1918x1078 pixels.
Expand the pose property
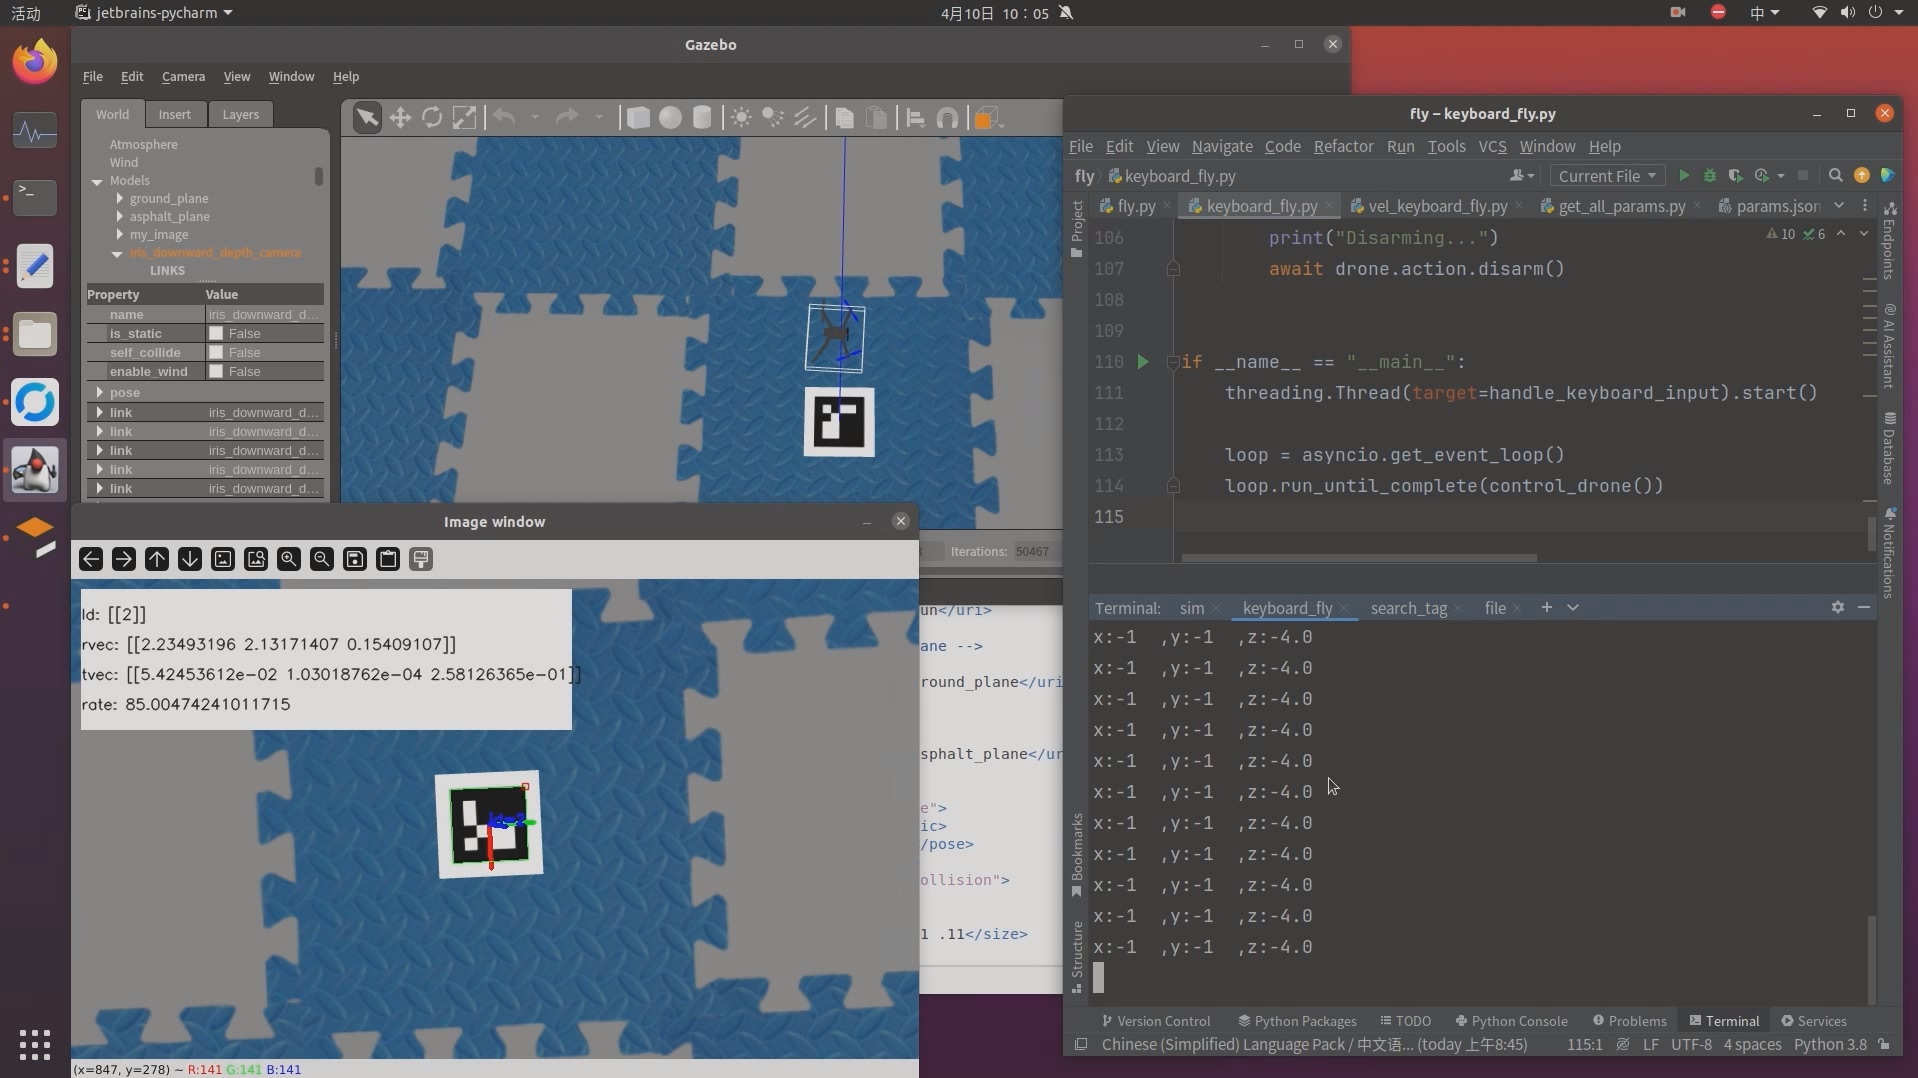[x=99, y=392]
